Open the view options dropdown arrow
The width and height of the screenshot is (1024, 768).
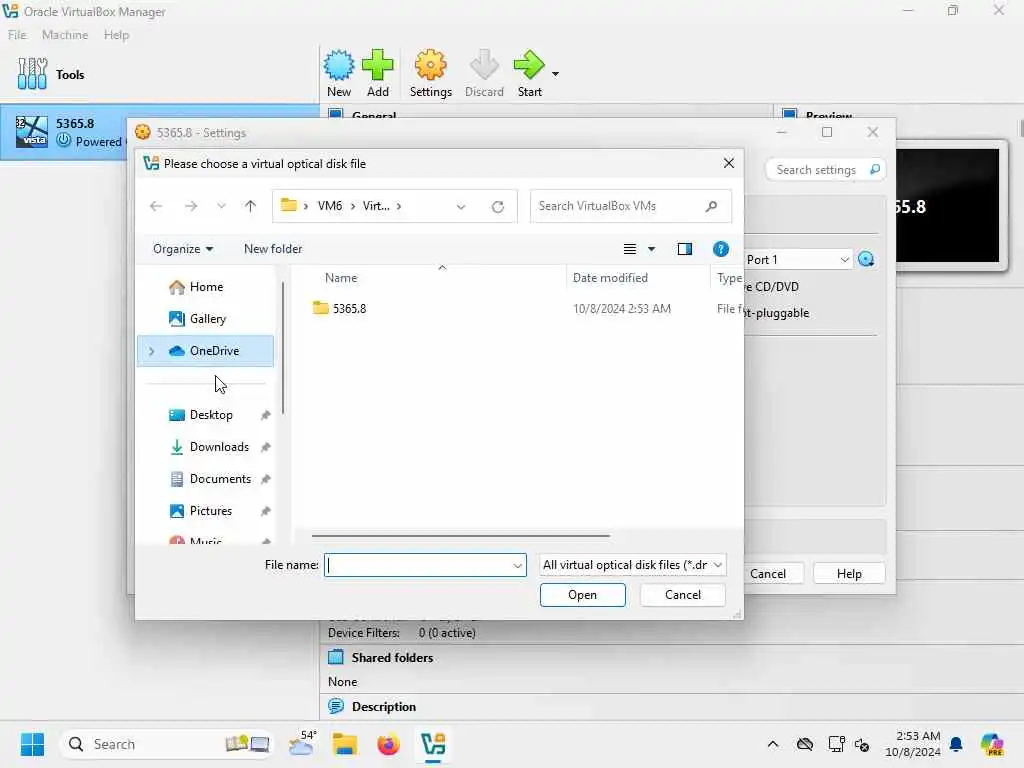pos(651,249)
